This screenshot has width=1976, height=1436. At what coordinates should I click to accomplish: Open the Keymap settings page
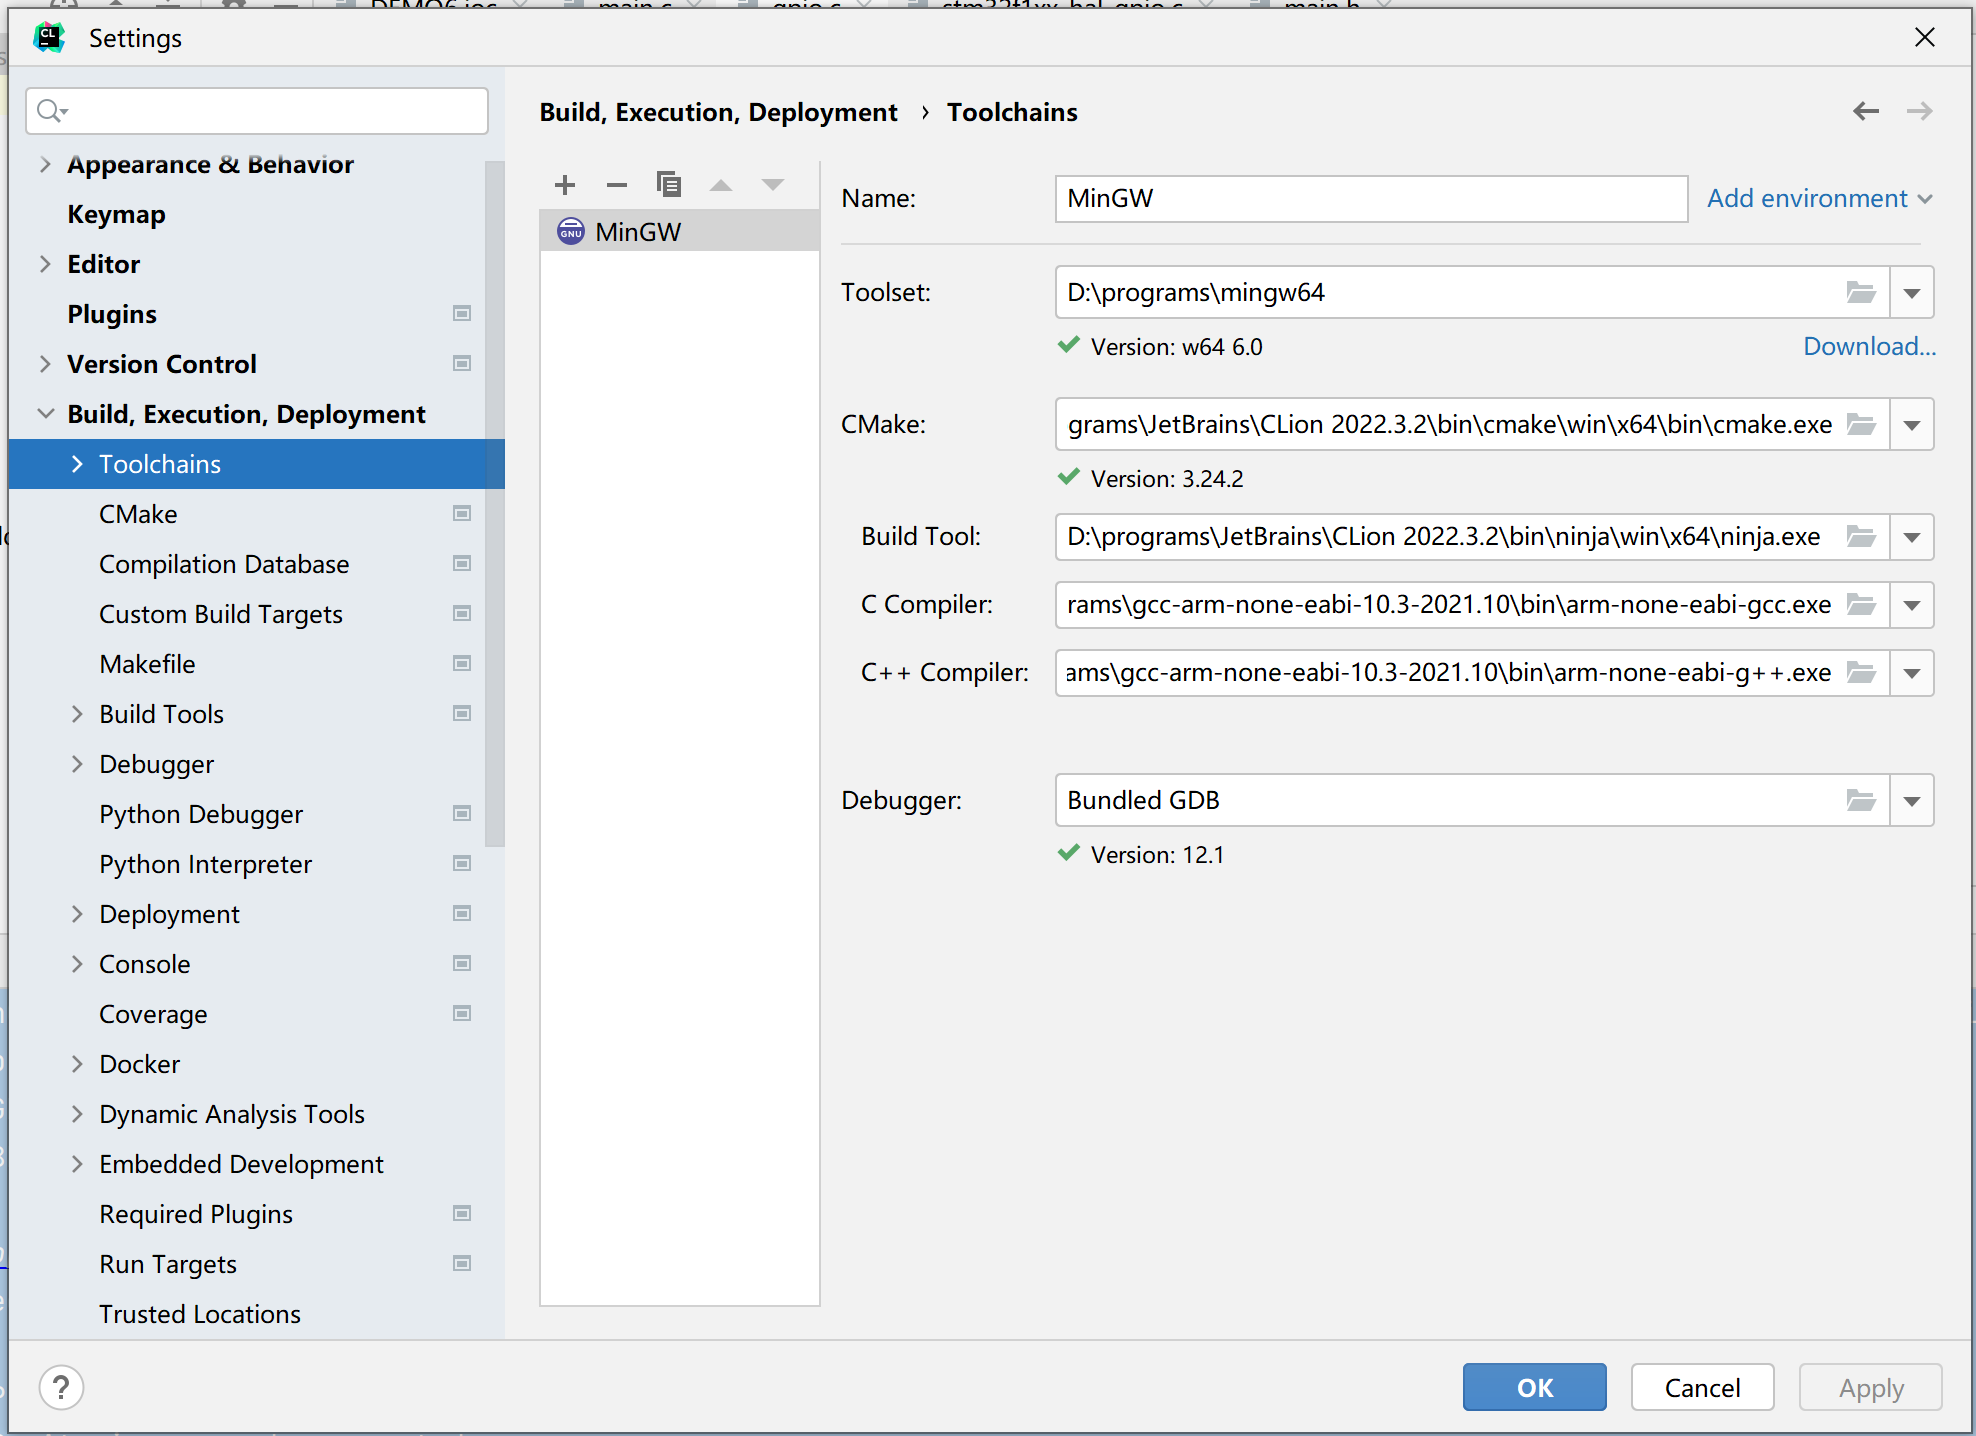tap(116, 214)
